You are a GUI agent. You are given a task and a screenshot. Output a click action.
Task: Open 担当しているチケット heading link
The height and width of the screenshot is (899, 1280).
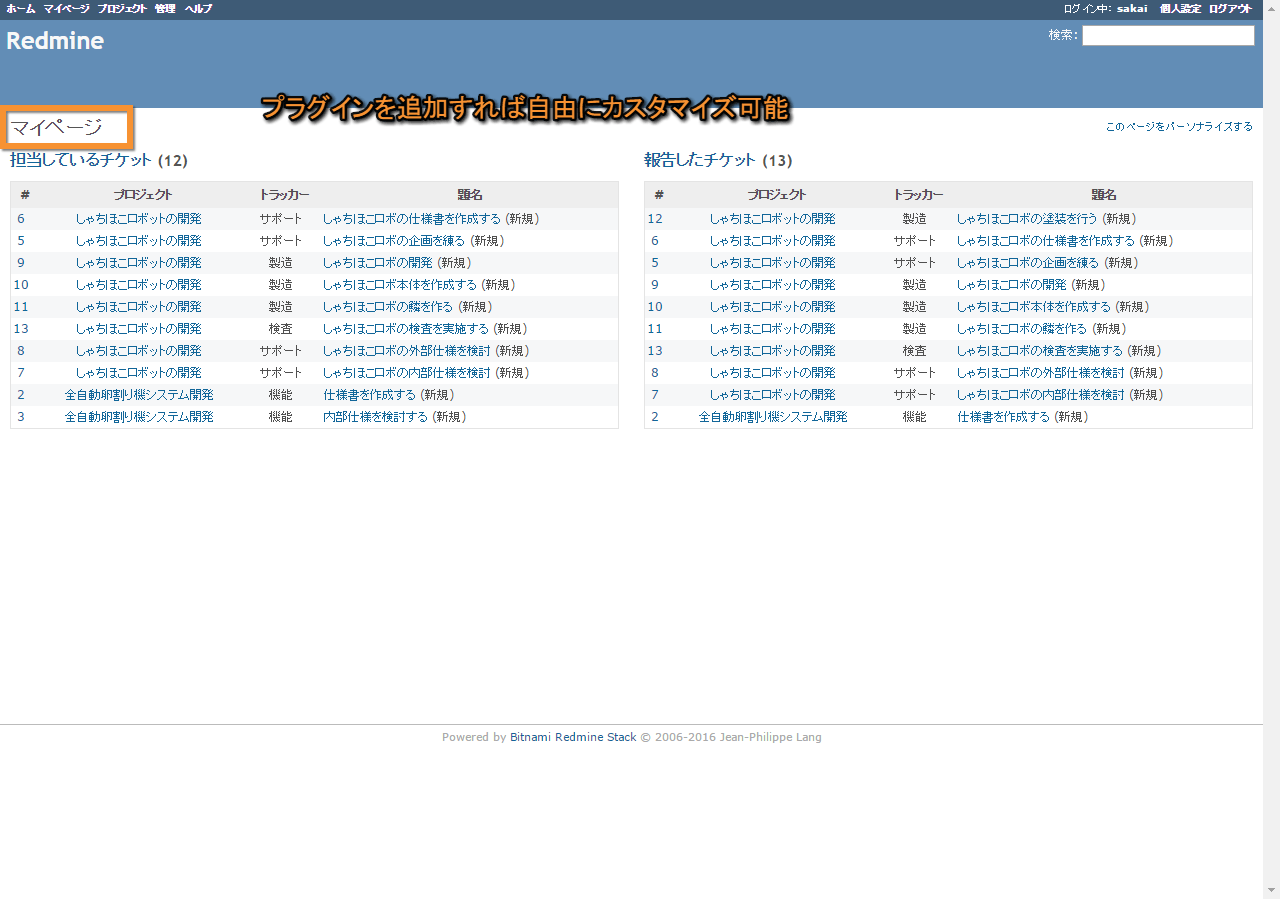pyautogui.click(x=81, y=160)
